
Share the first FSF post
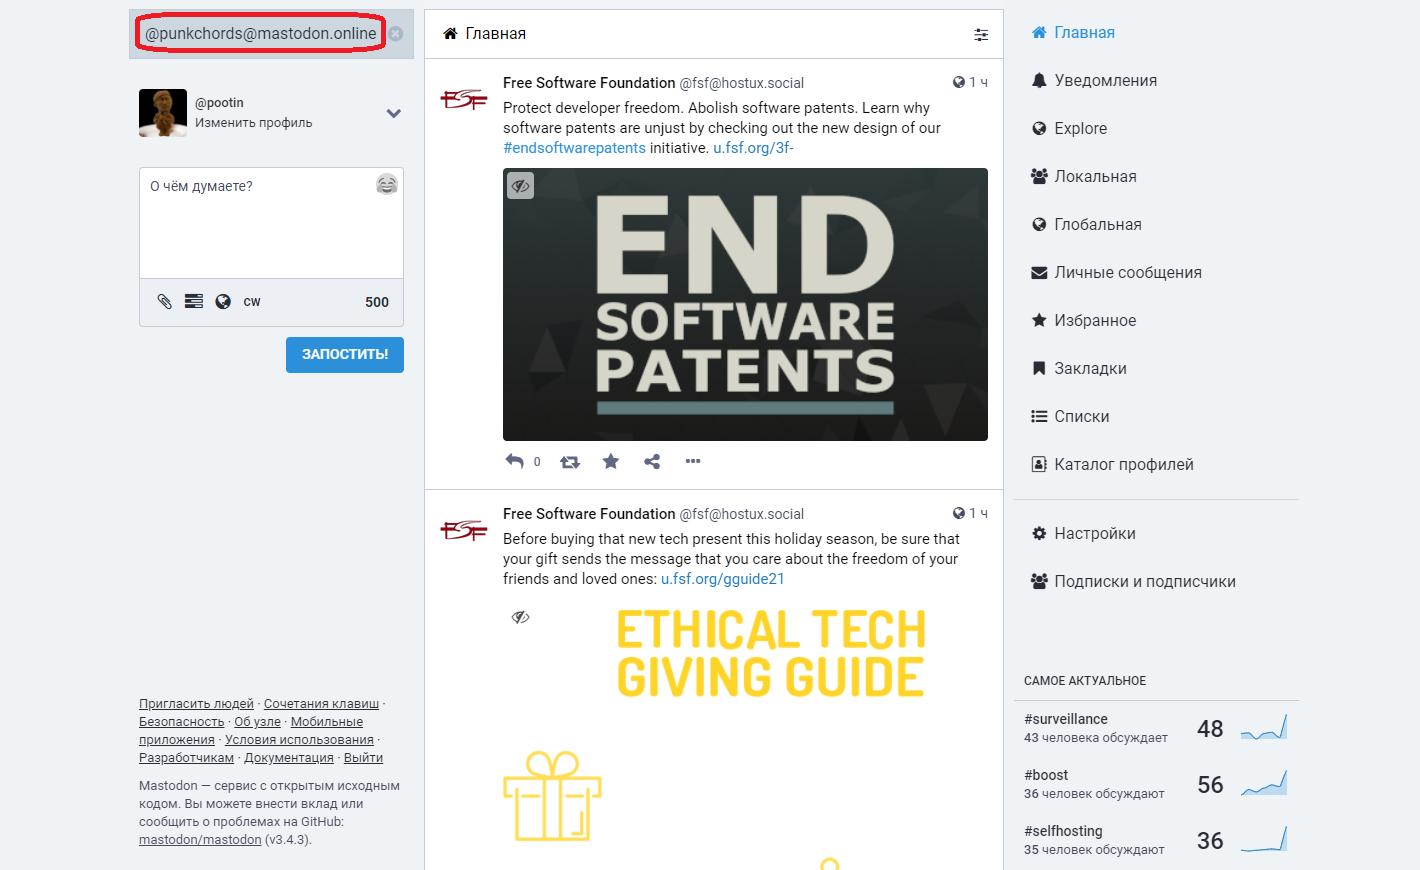(x=652, y=461)
